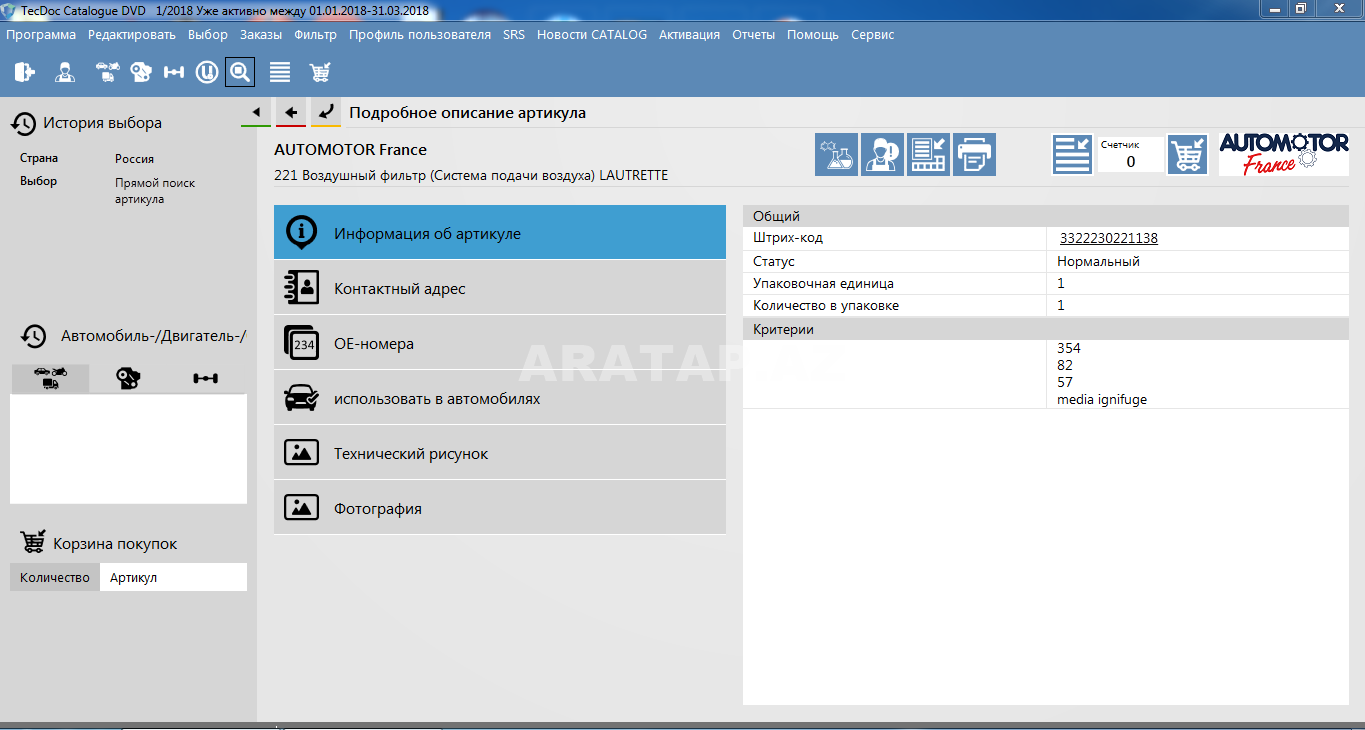Open the list lines toolbar icon
1365x730 pixels.
click(x=280, y=72)
